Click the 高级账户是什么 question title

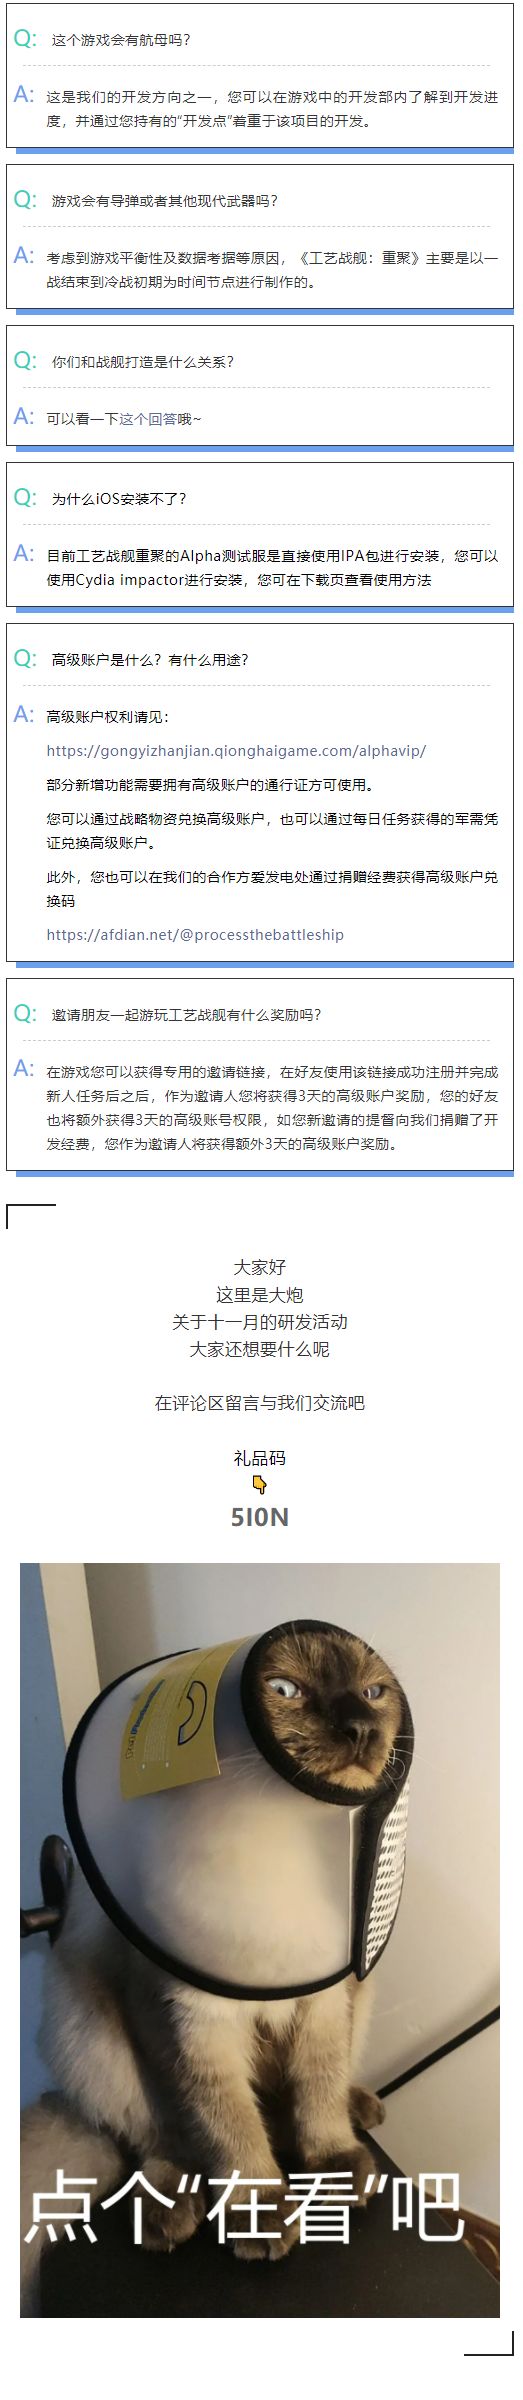(150, 660)
